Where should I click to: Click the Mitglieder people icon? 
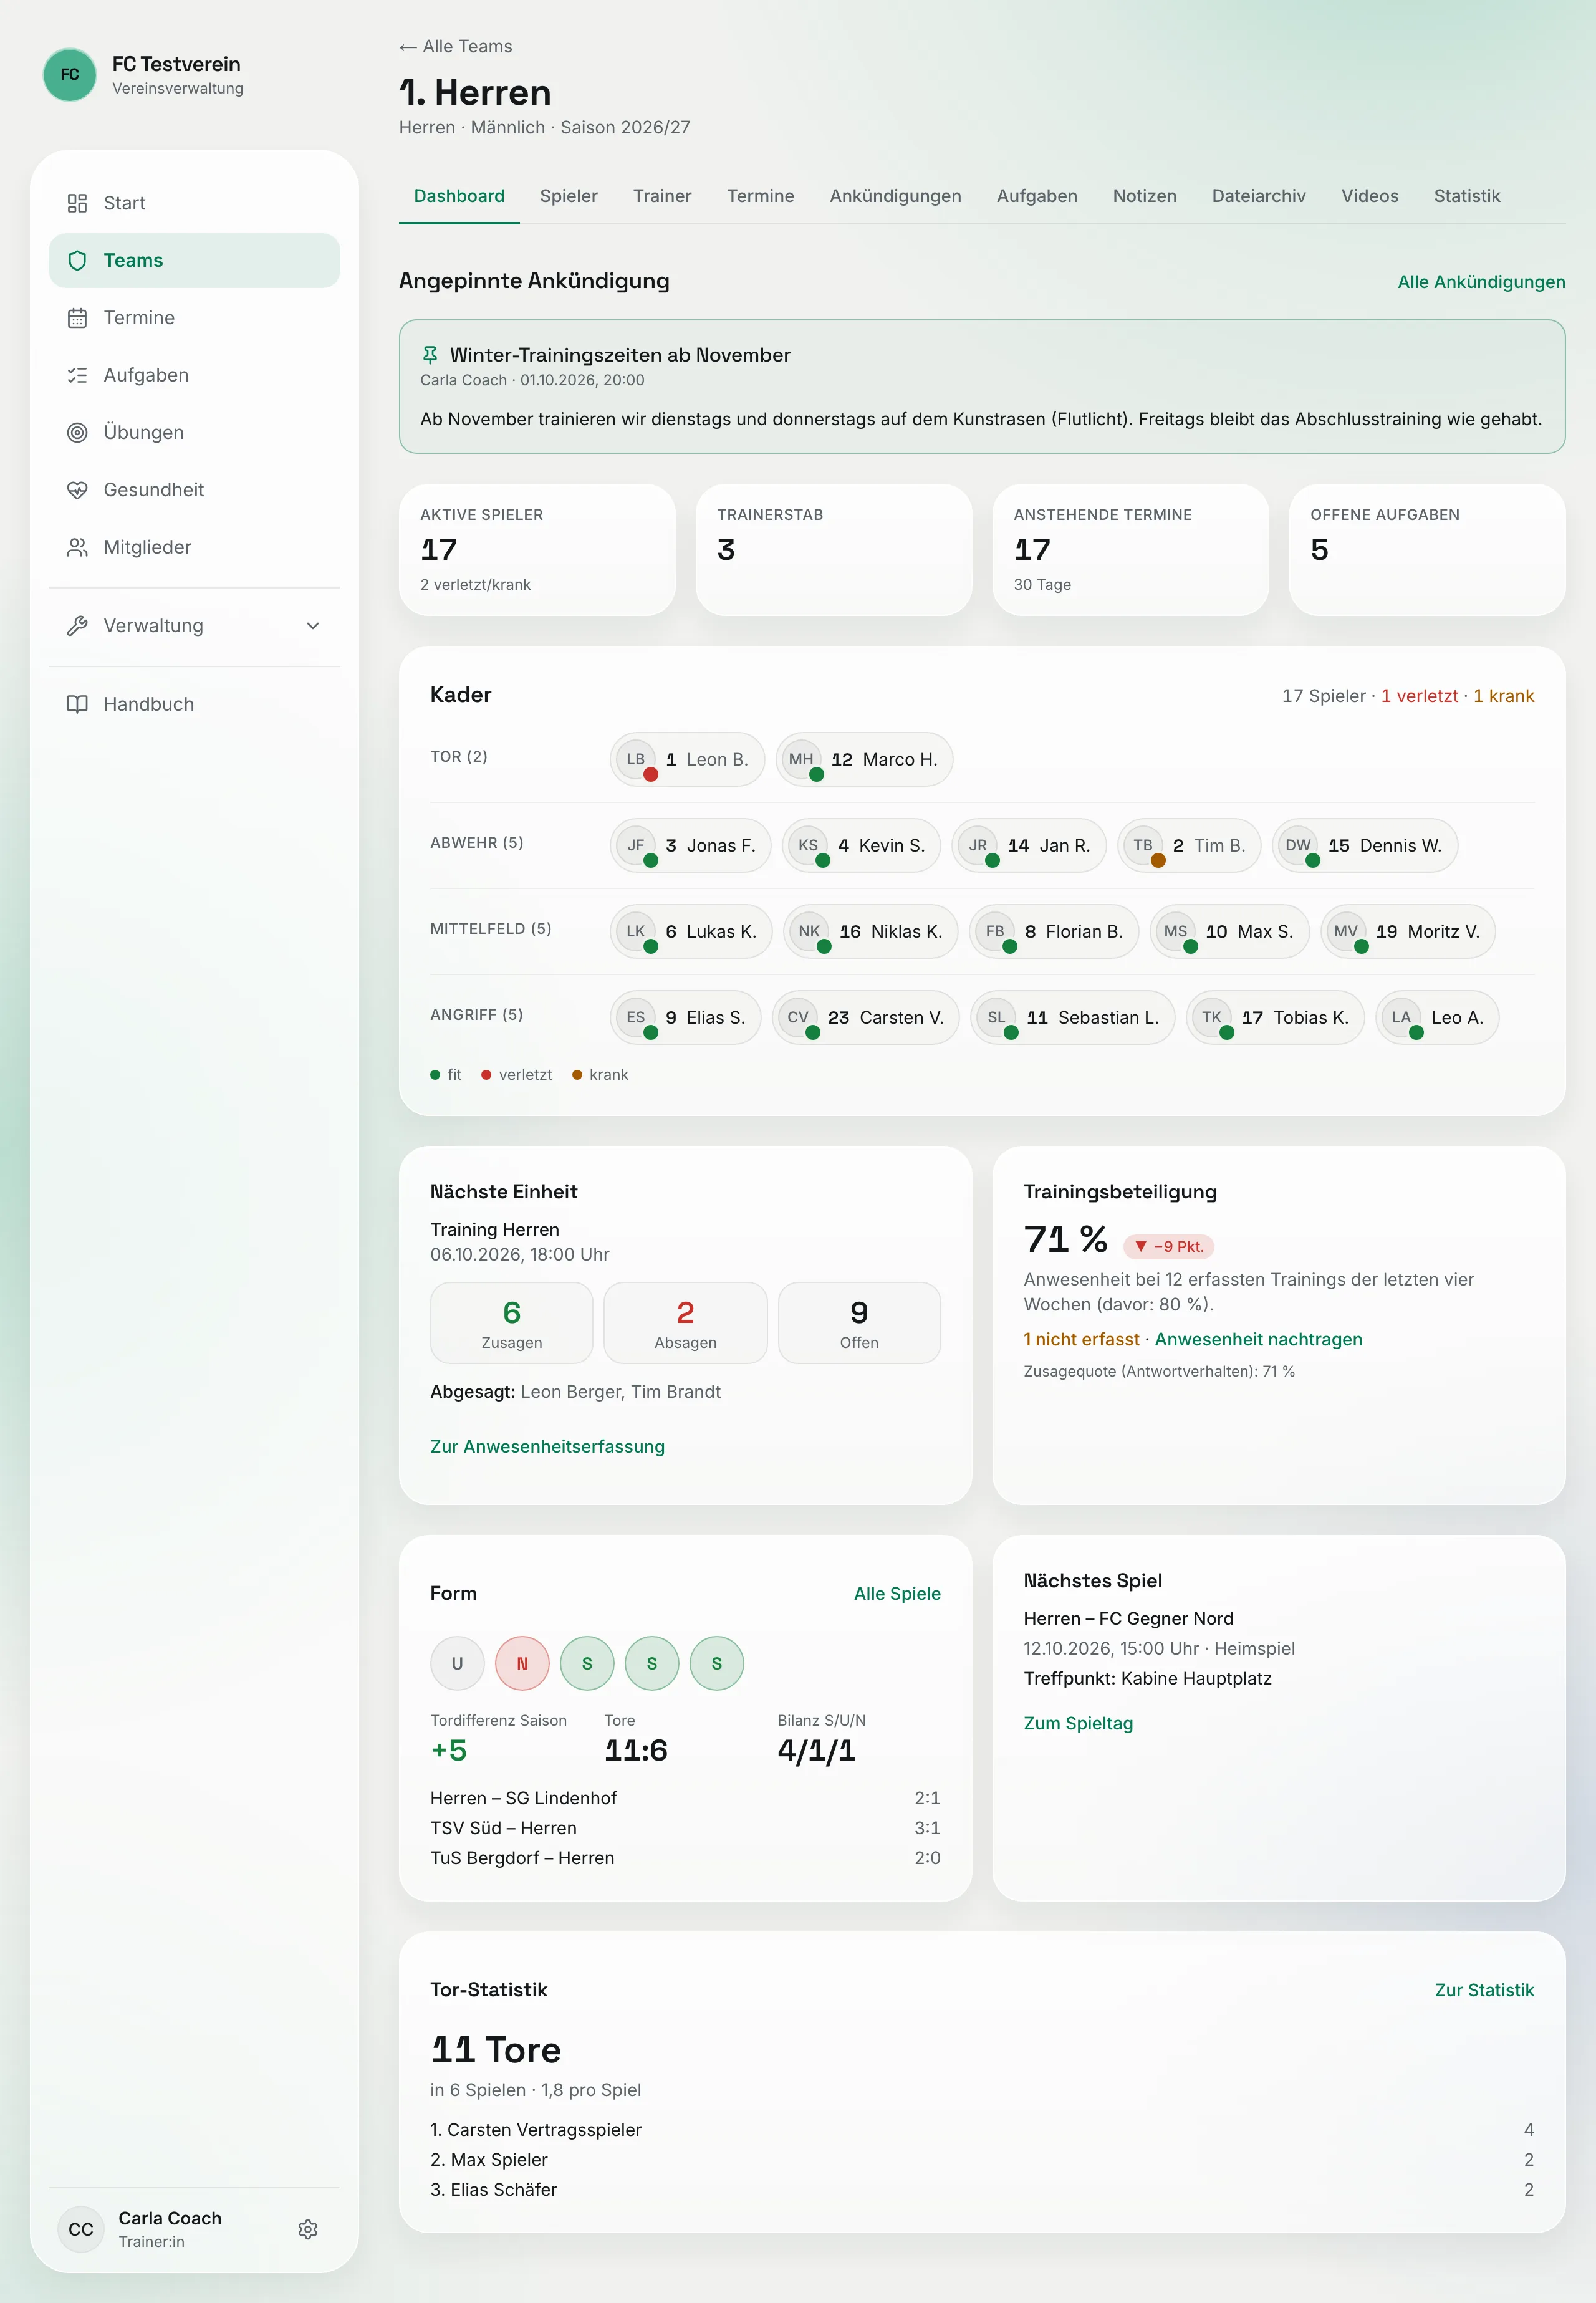tap(77, 547)
